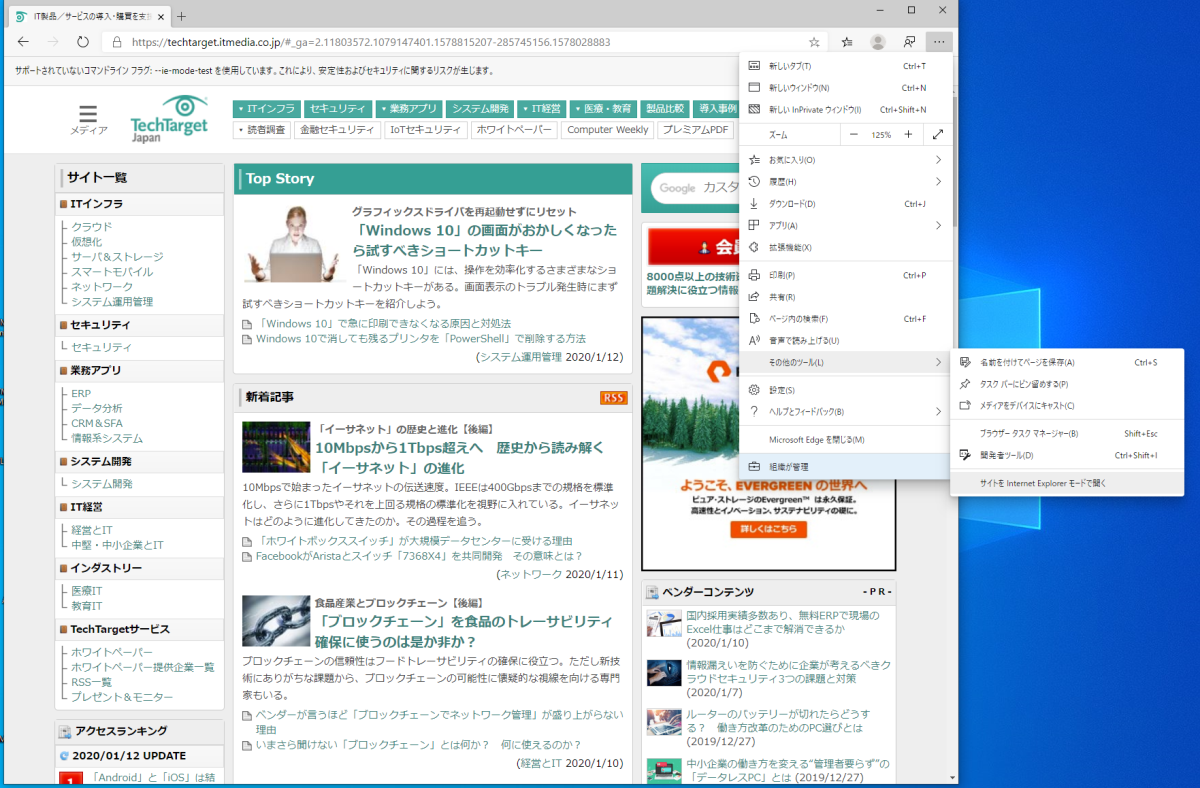Increase zoom with the plus button
This screenshot has width=1200, height=788.
(x=908, y=134)
